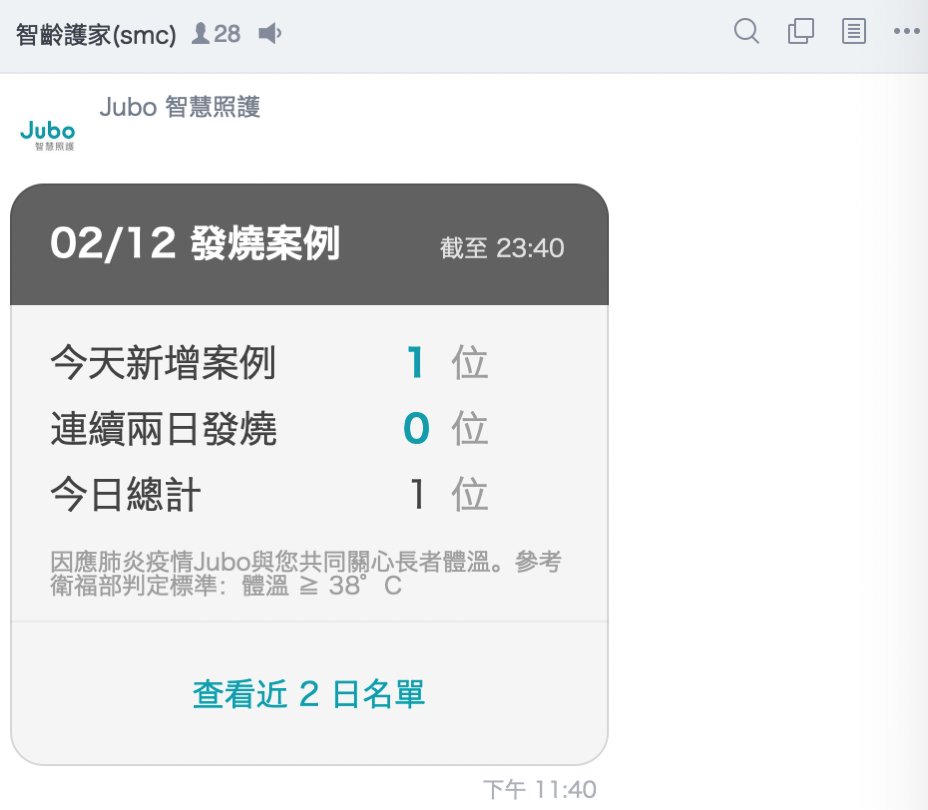Screen dimensions: 928x810
Task: Click the teal 0 consecutive fever count
Action: pyautogui.click(x=416, y=428)
